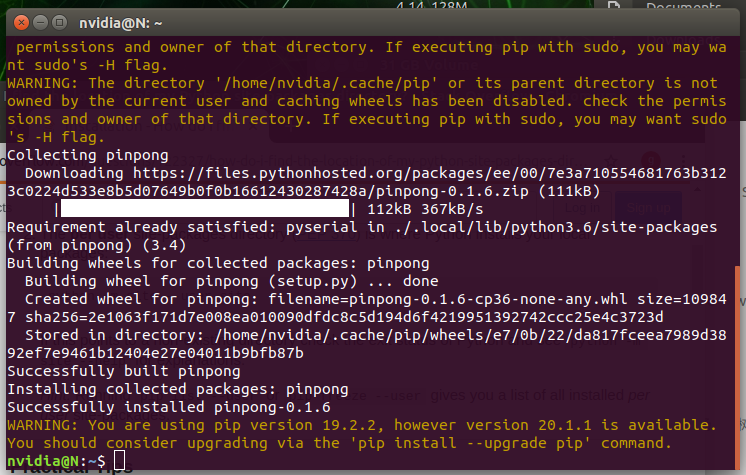
Task: Click the 'pip install --upgrade pip' command text
Action: click(470, 443)
